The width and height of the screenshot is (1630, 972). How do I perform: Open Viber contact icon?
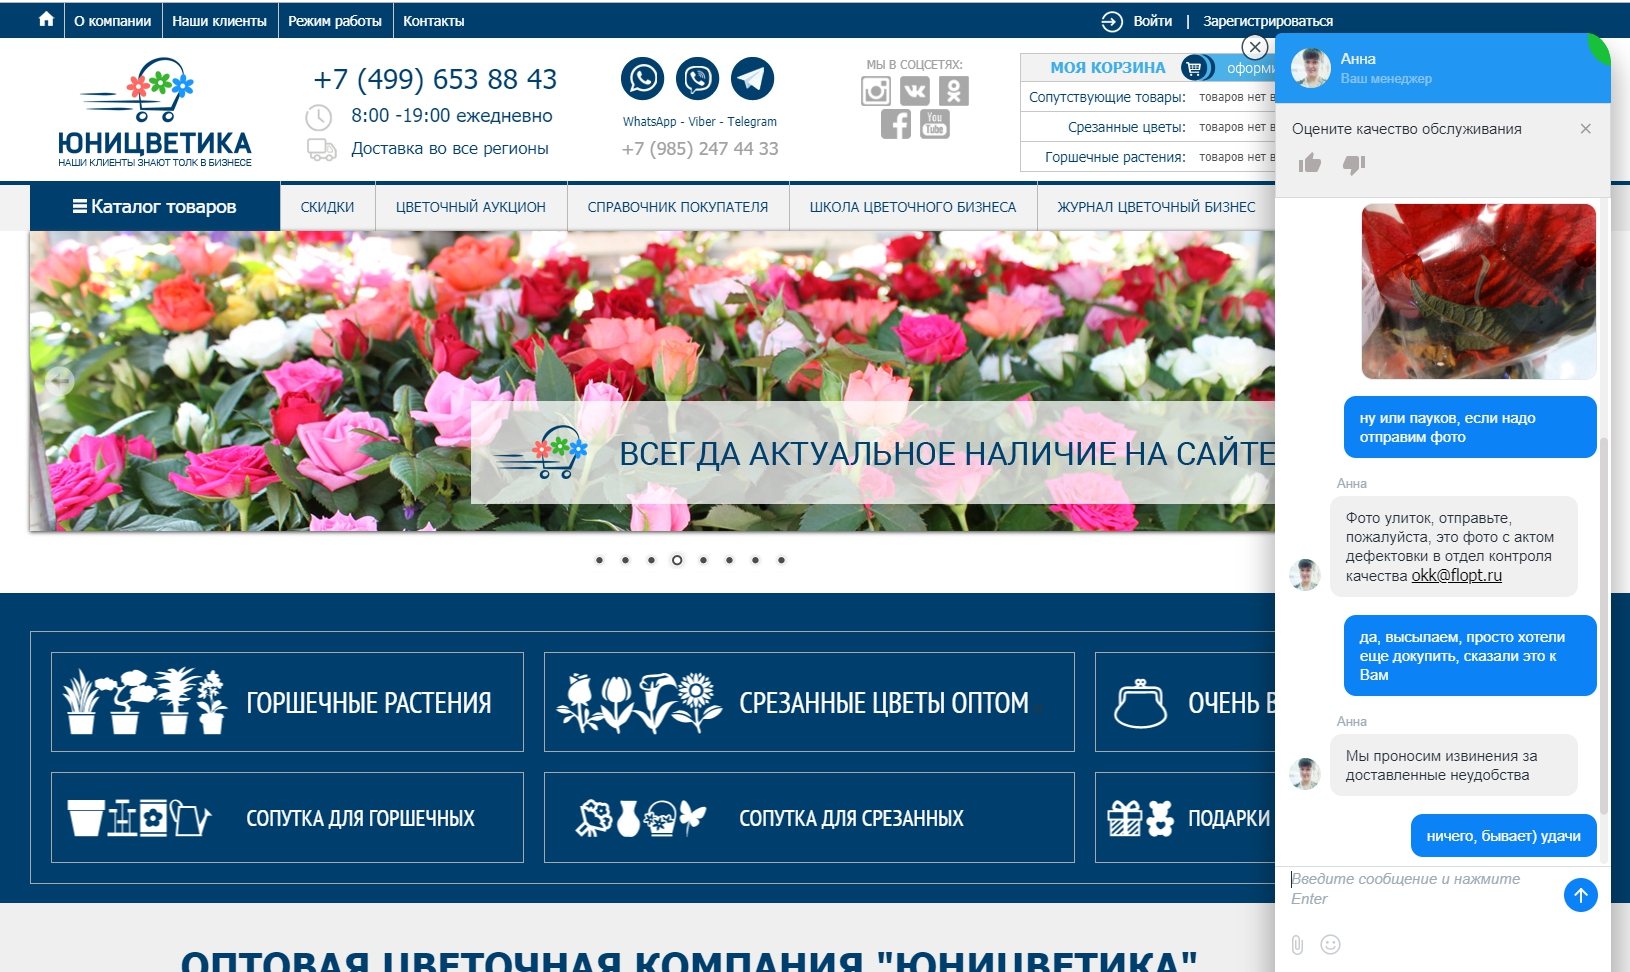point(697,78)
